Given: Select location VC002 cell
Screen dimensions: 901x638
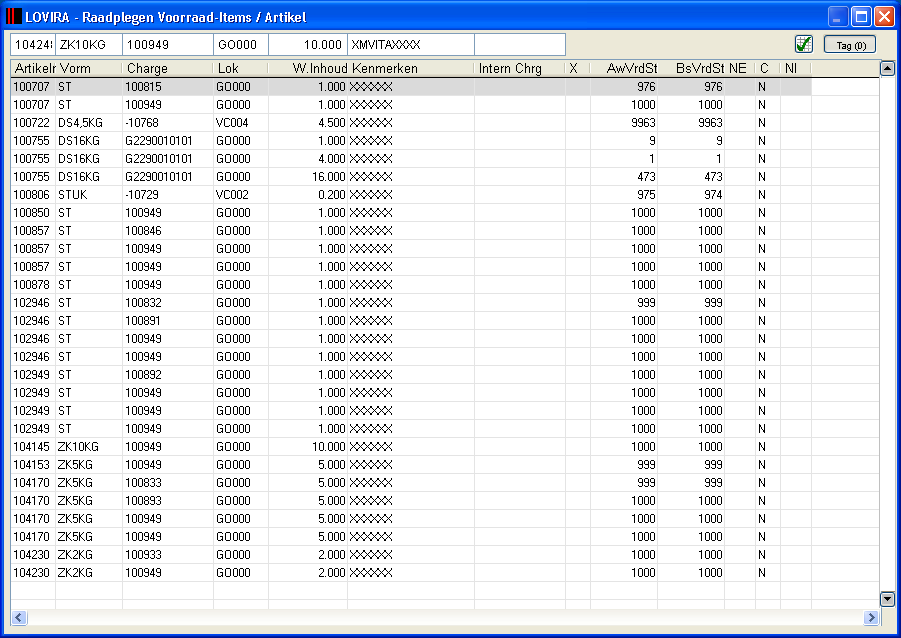Looking at the screenshot, I should pos(241,195).
